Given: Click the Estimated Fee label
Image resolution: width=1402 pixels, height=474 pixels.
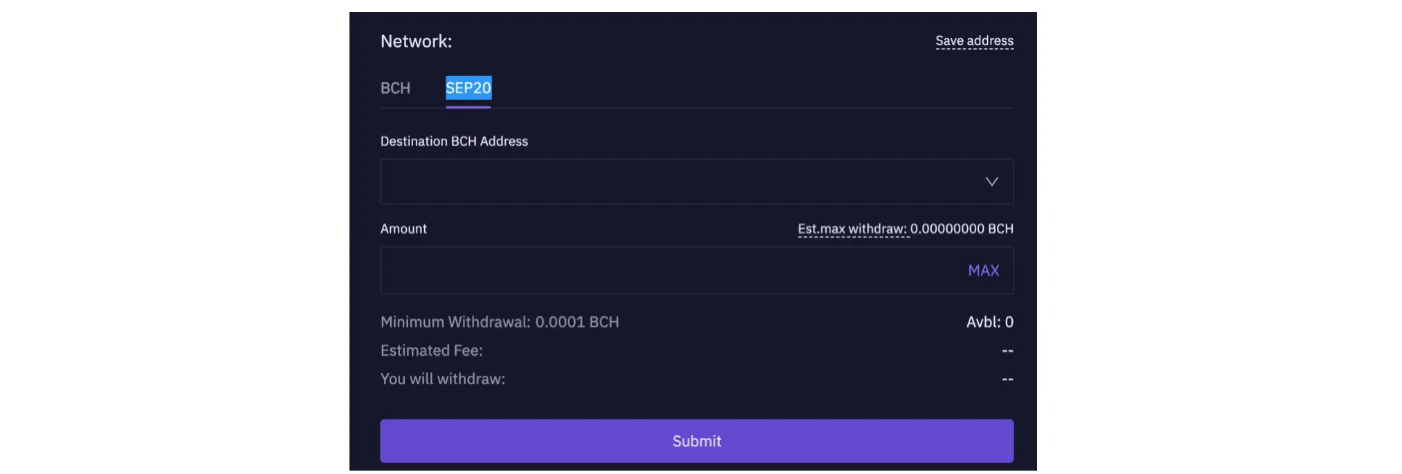Looking at the screenshot, I should pos(432,351).
